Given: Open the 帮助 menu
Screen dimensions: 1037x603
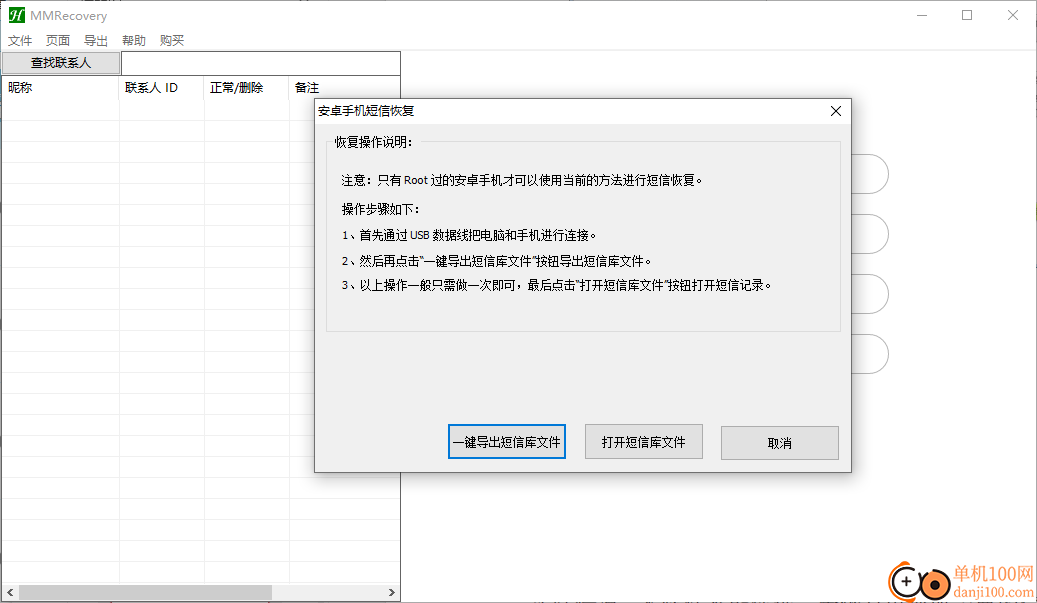Looking at the screenshot, I should (134, 40).
